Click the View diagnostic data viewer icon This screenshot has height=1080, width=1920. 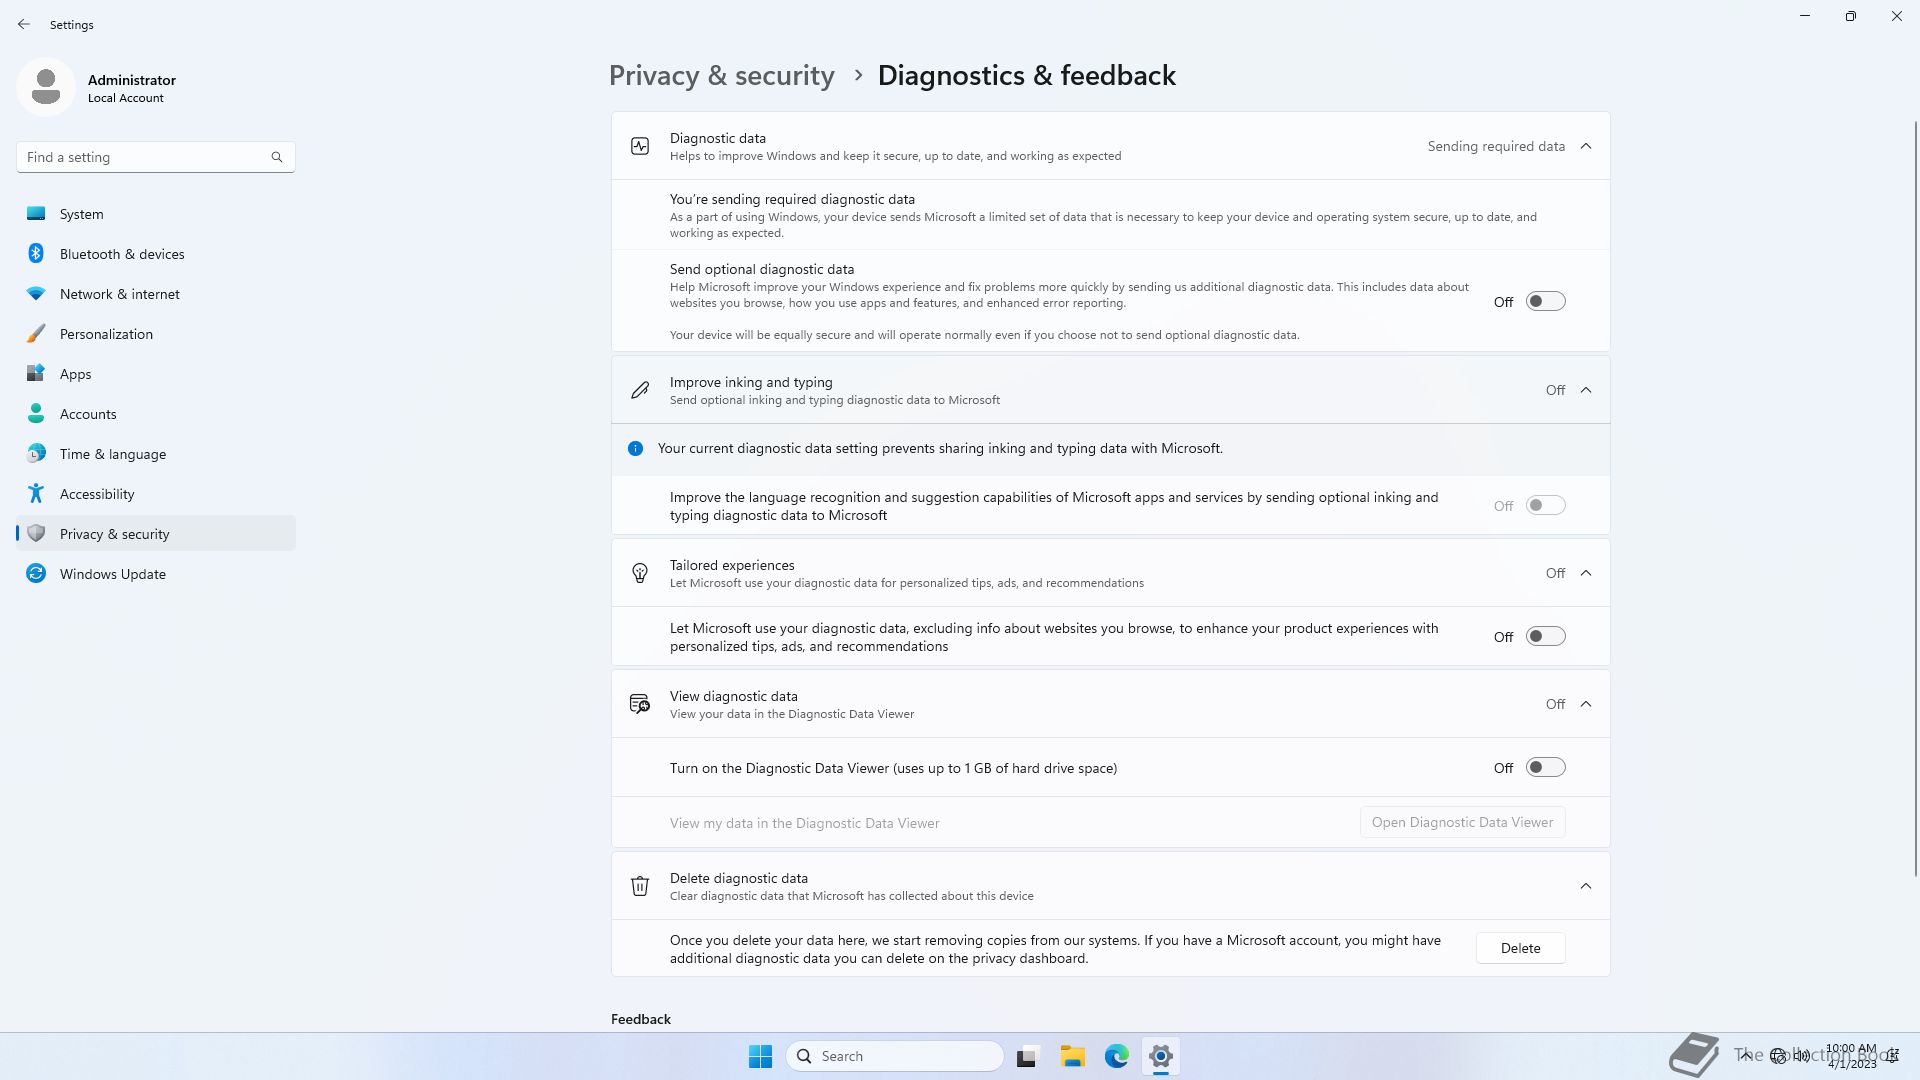(640, 705)
